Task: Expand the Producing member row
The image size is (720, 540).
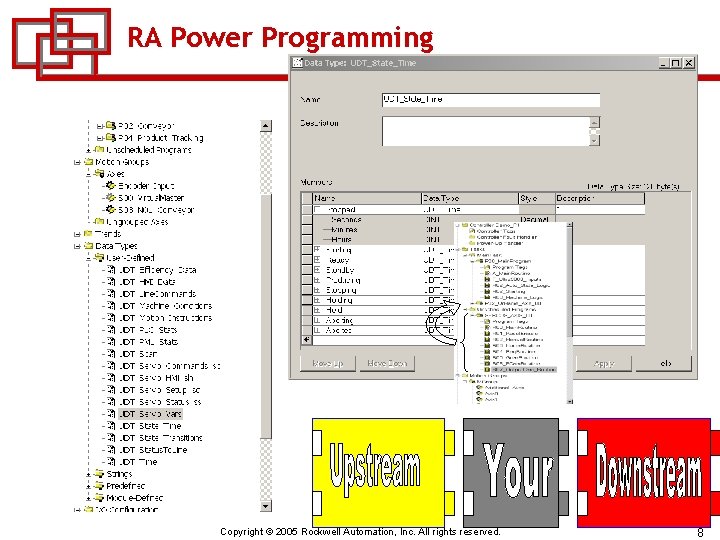Action: pos(317,280)
